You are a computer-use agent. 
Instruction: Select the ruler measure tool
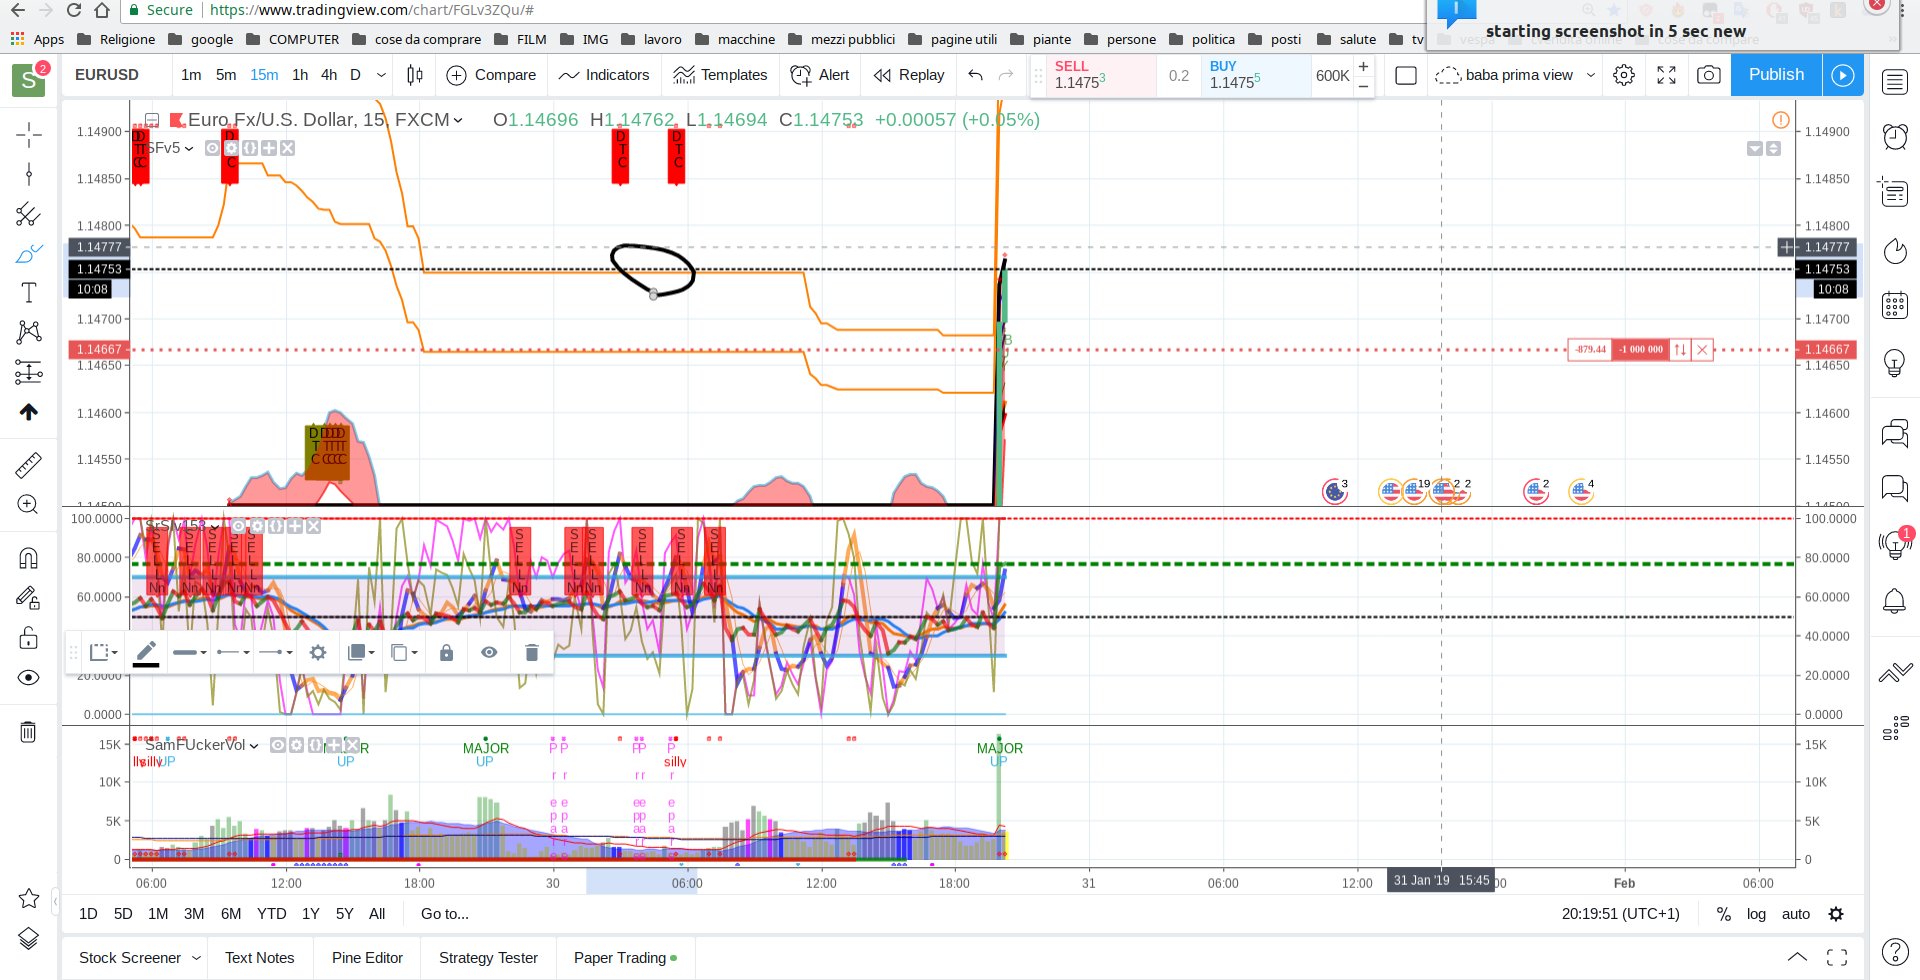[x=28, y=465]
